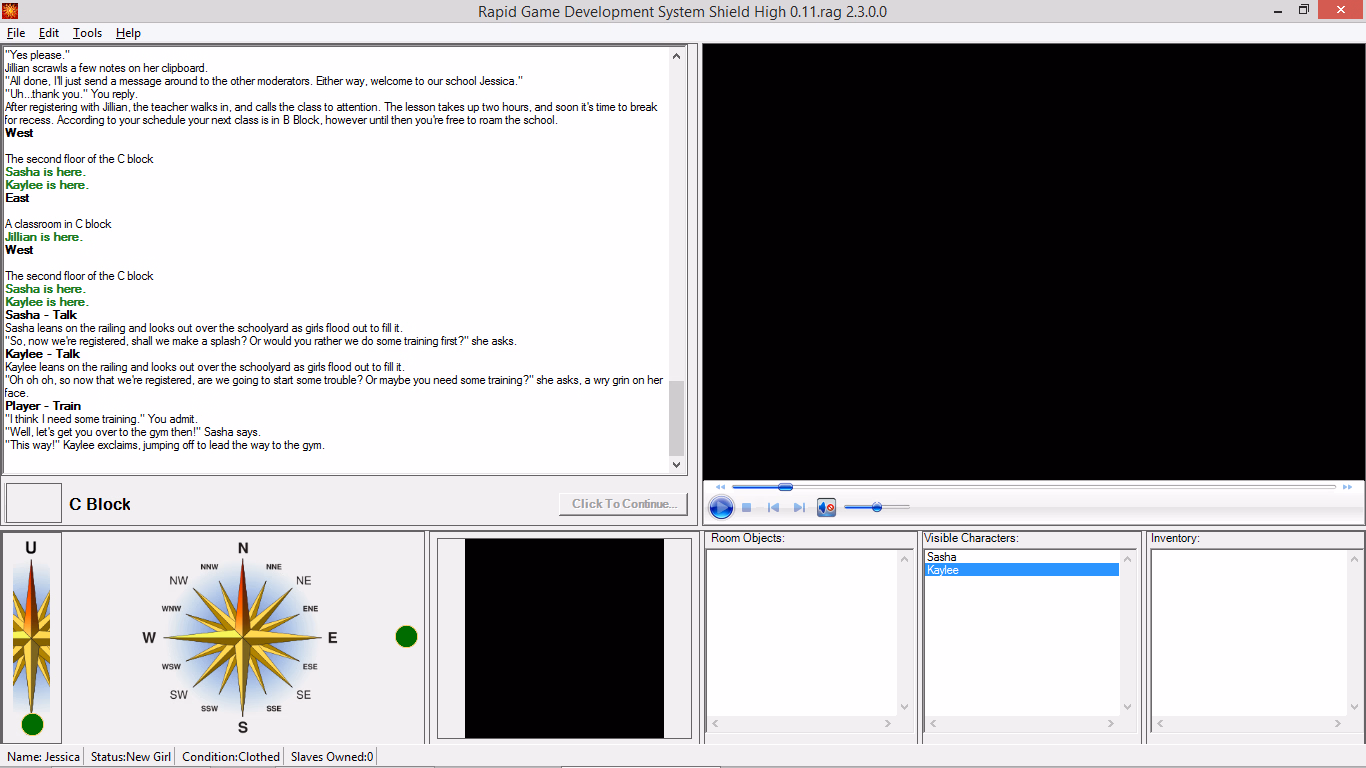Click the story text scrollbar thumb

[677, 418]
